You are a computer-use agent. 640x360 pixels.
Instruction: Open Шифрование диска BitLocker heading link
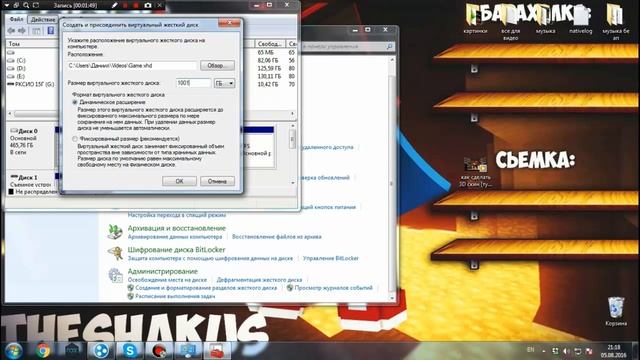click(x=176, y=250)
